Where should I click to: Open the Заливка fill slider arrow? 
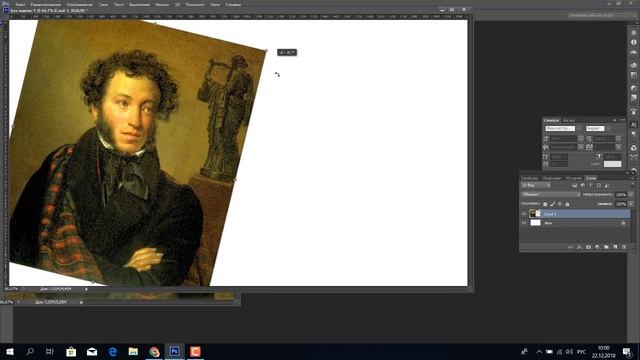(x=631, y=204)
